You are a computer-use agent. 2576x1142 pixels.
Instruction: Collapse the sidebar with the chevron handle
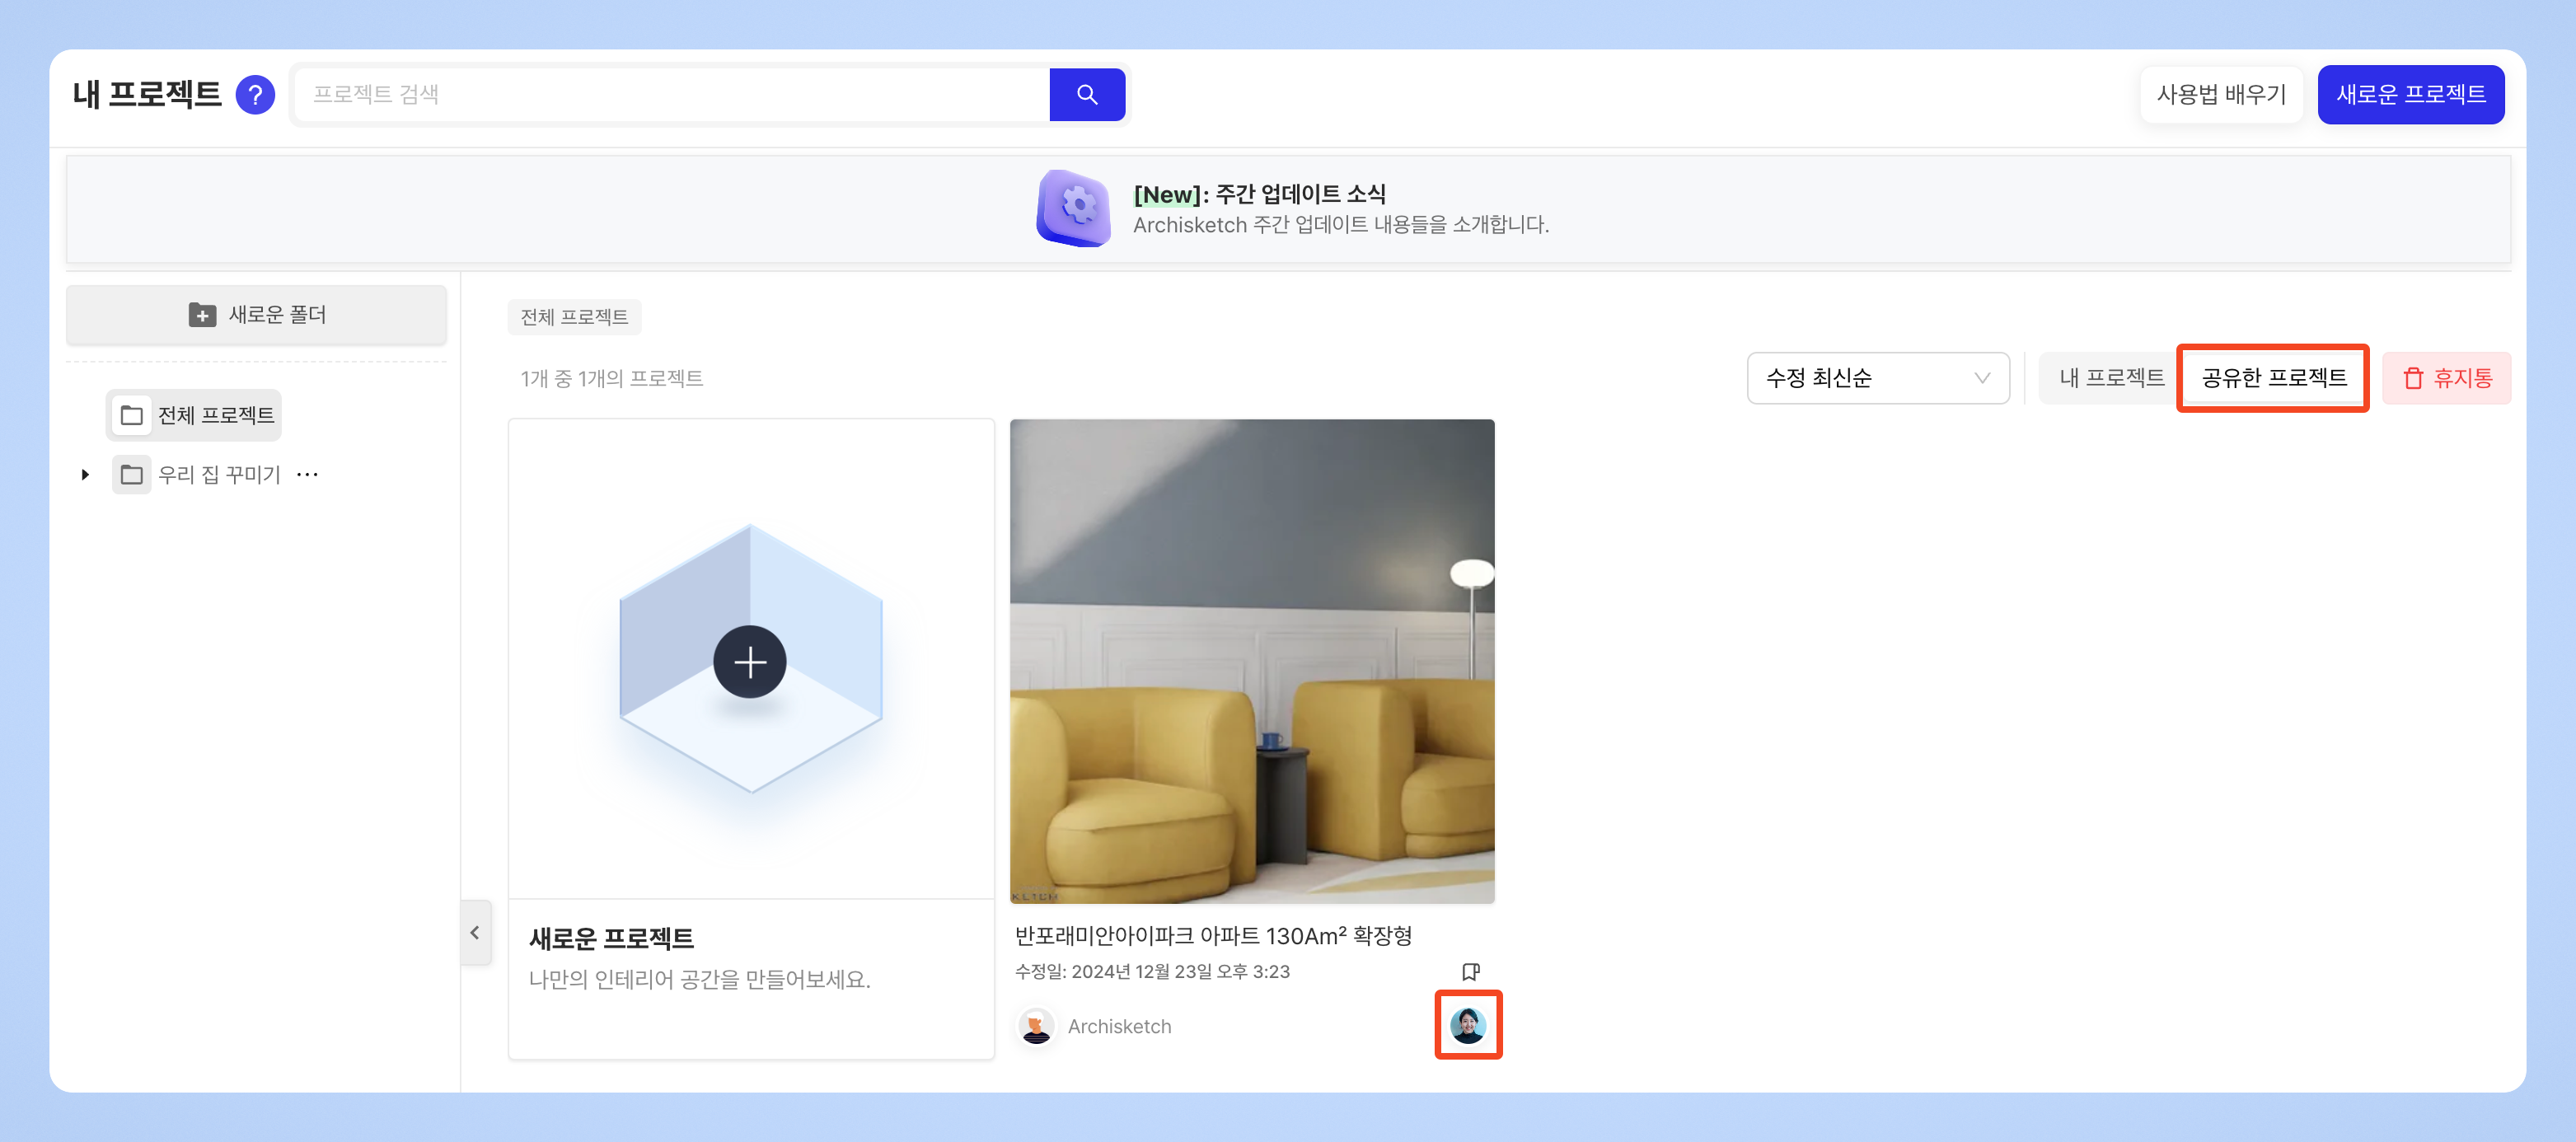click(475, 932)
